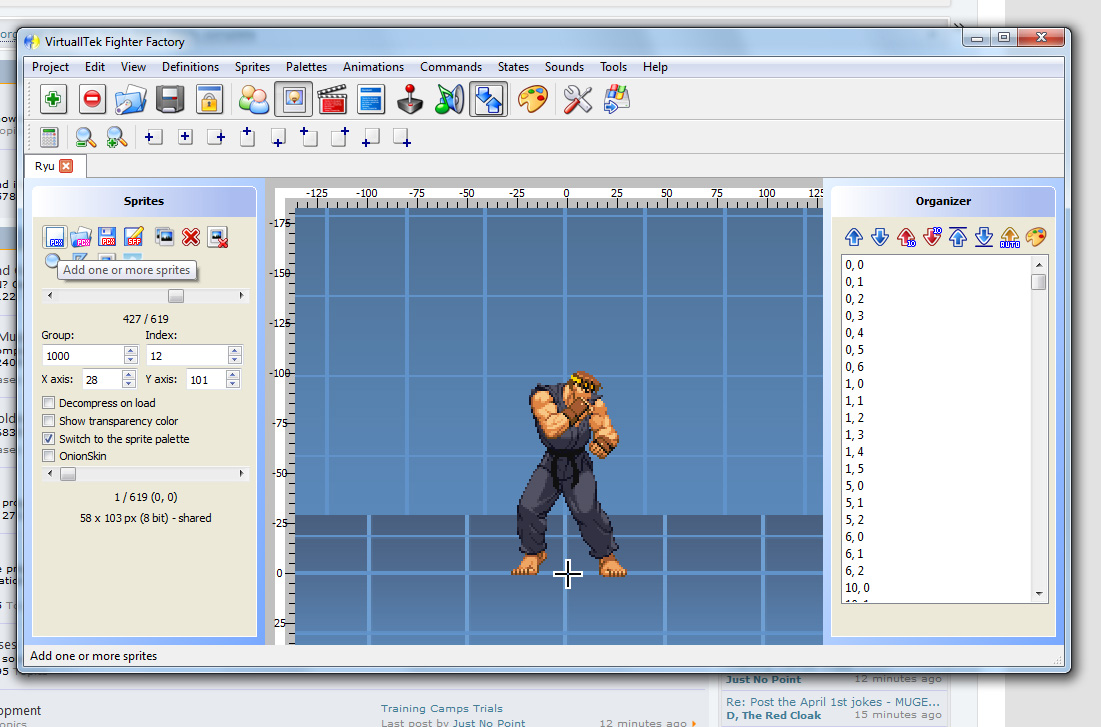Decrease the Index value with down arrow
Screen dimensions: 1101x727
[x=235, y=360]
